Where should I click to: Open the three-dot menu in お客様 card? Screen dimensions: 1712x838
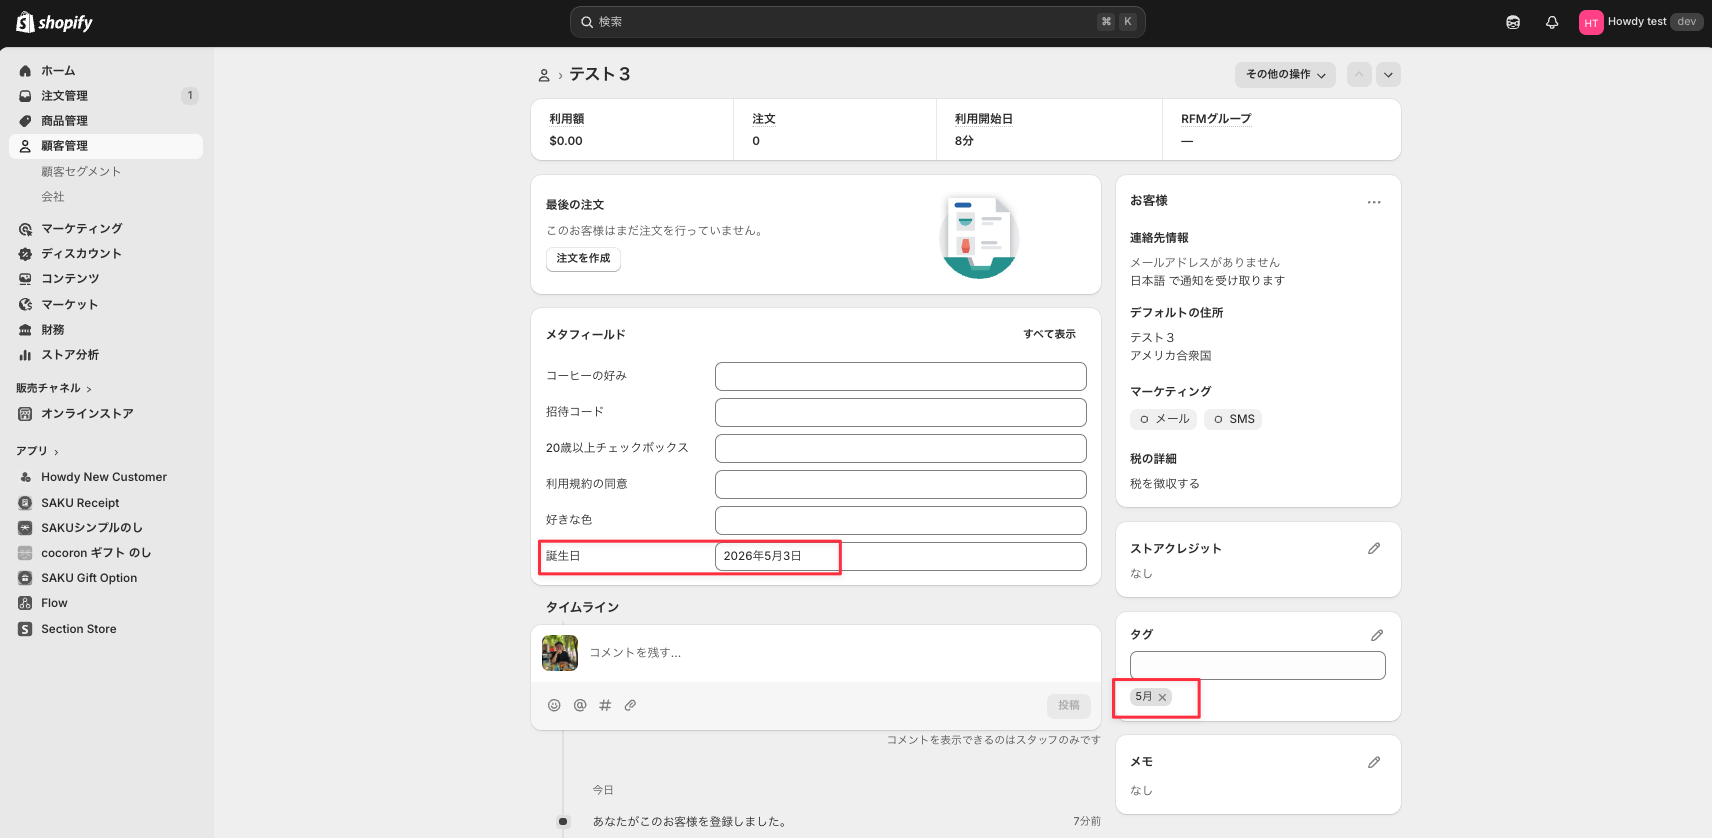[1374, 202]
